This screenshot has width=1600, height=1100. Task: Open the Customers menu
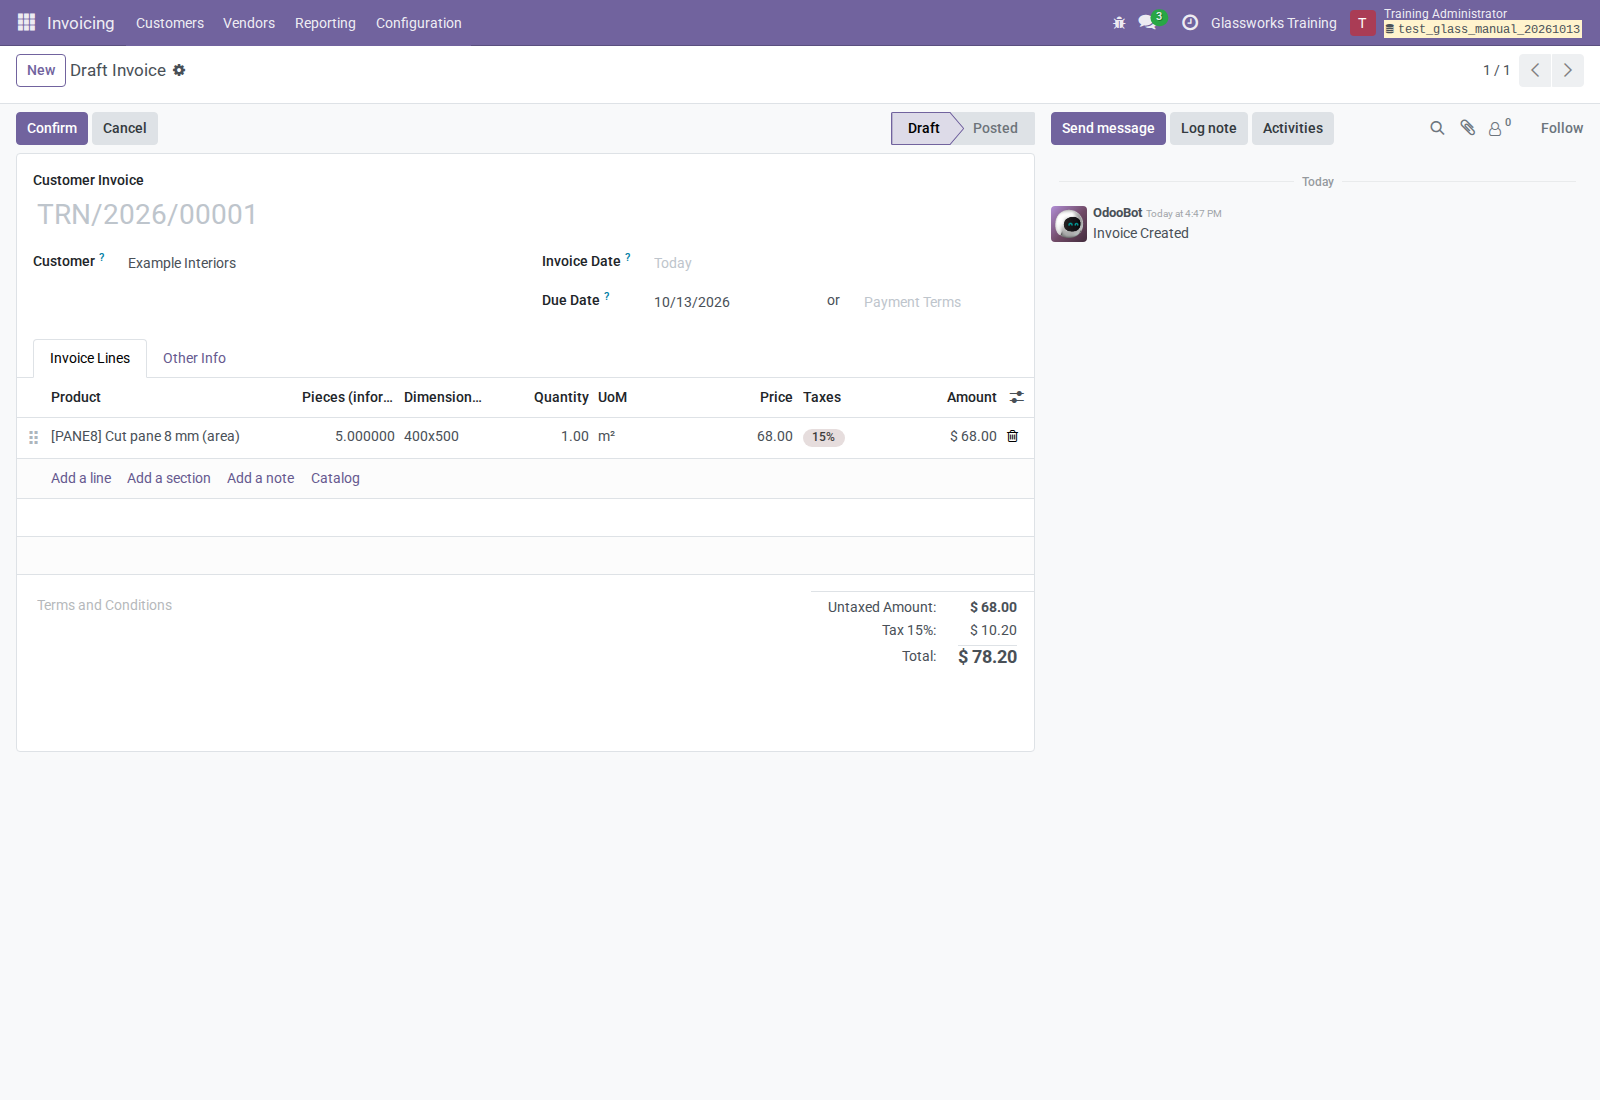point(170,22)
